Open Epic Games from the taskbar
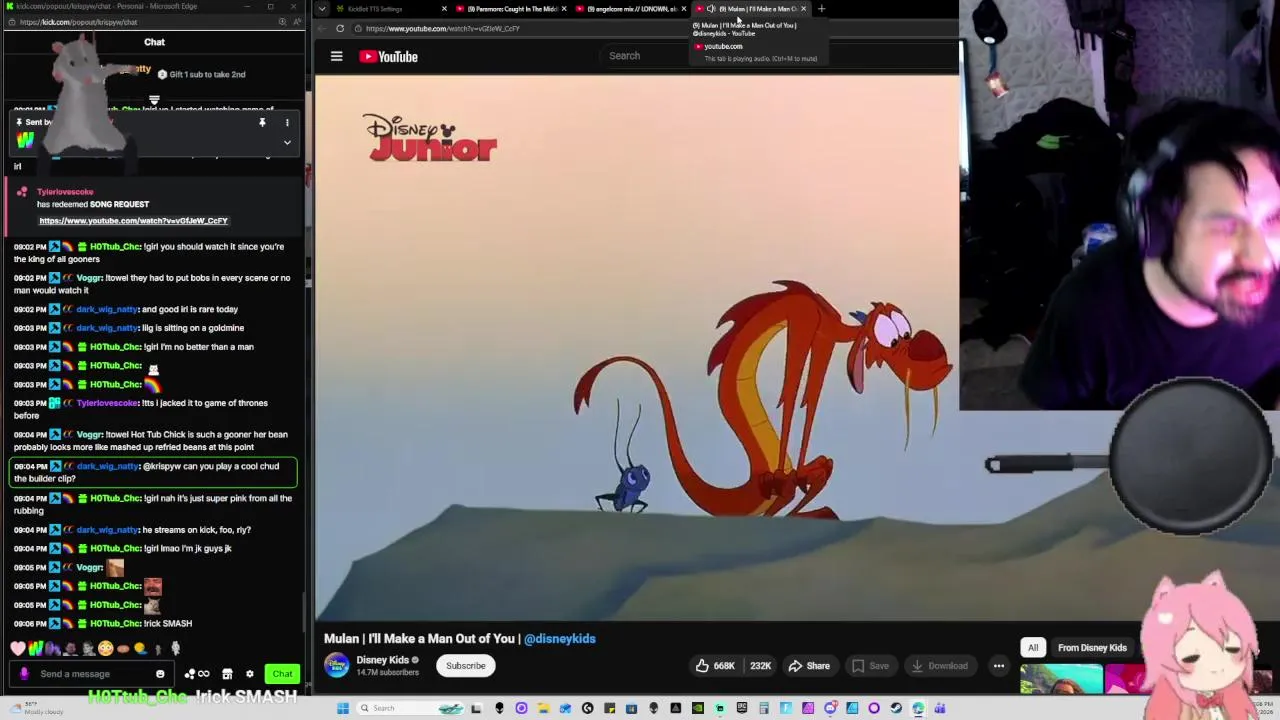 click(x=741, y=708)
